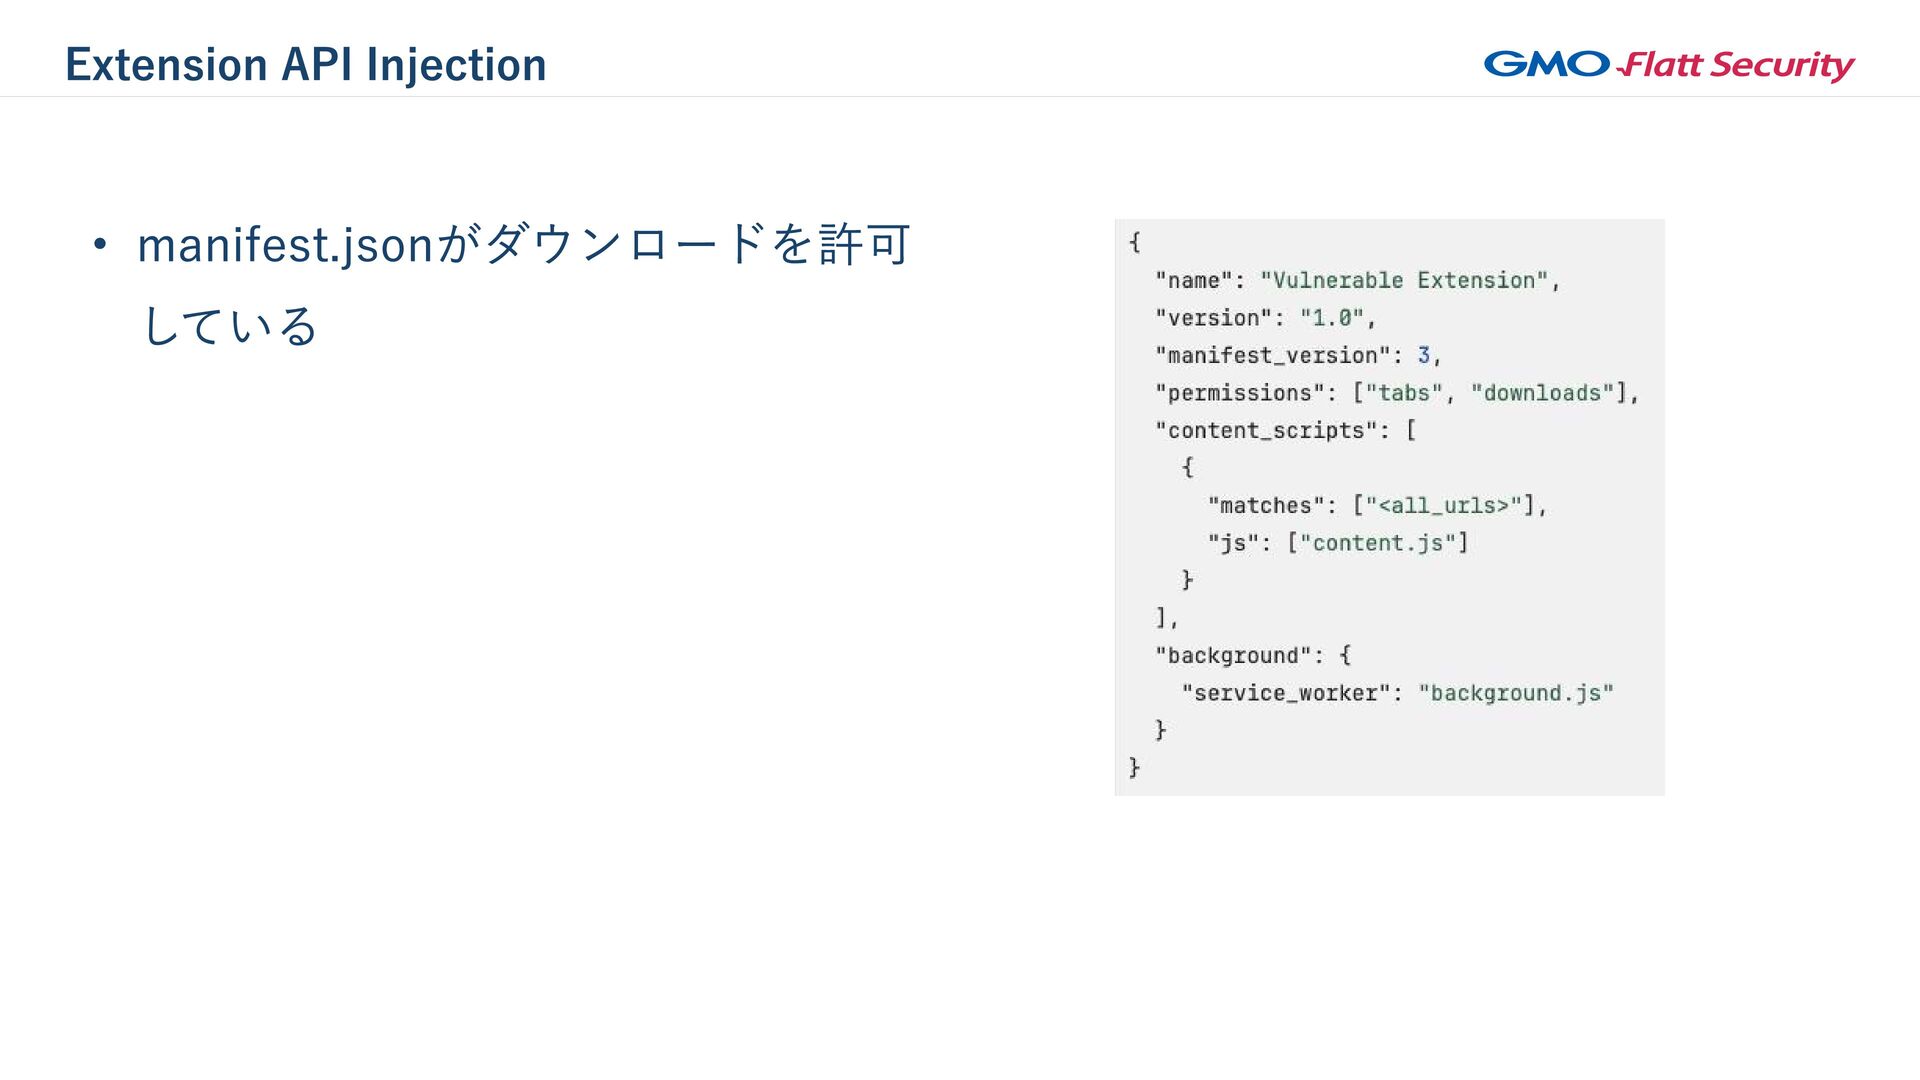Click the "tabs" permission string

(x=1404, y=393)
